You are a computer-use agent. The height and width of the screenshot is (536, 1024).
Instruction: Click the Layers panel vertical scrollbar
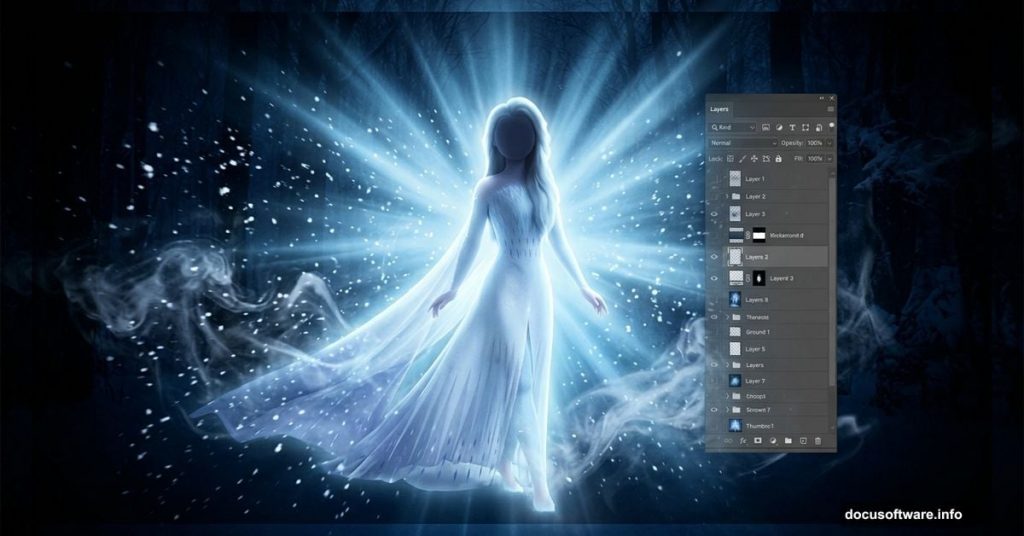point(832,281)
